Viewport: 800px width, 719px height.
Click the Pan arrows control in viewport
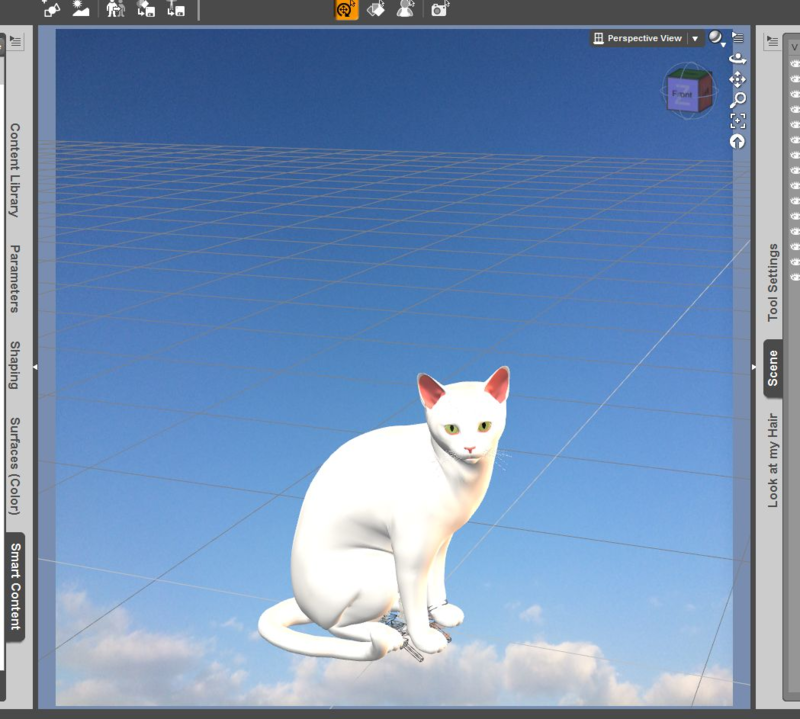tap(737, 80)
